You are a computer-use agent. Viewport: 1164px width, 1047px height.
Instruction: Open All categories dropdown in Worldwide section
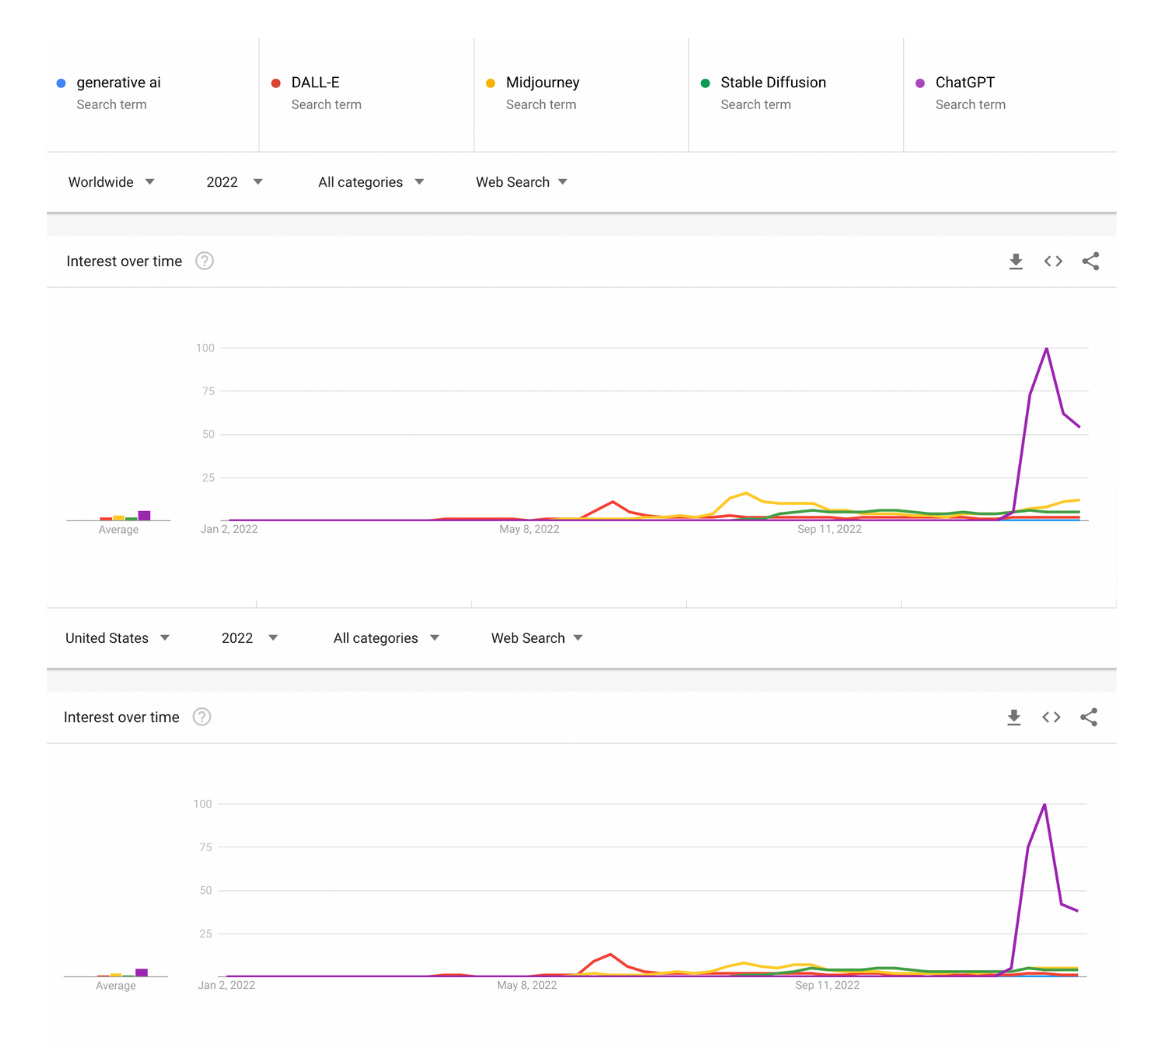[x=370, y=182]
